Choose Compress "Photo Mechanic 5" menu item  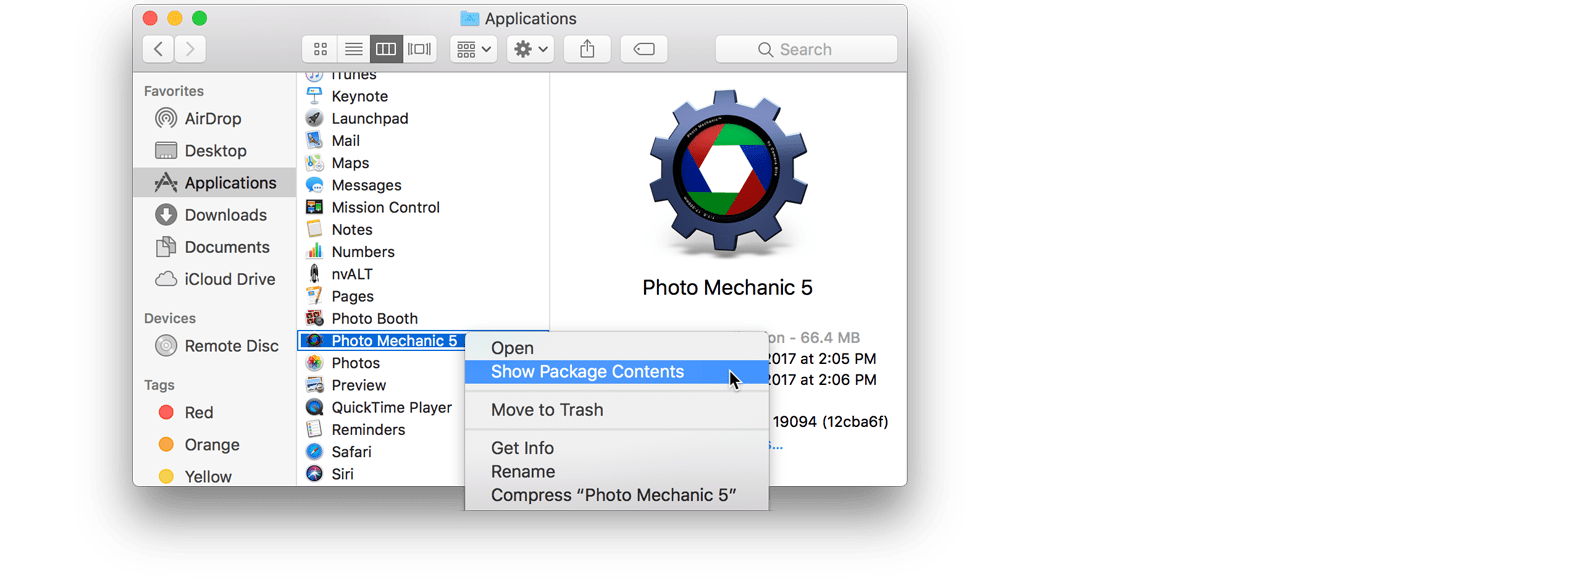point(617,495)
